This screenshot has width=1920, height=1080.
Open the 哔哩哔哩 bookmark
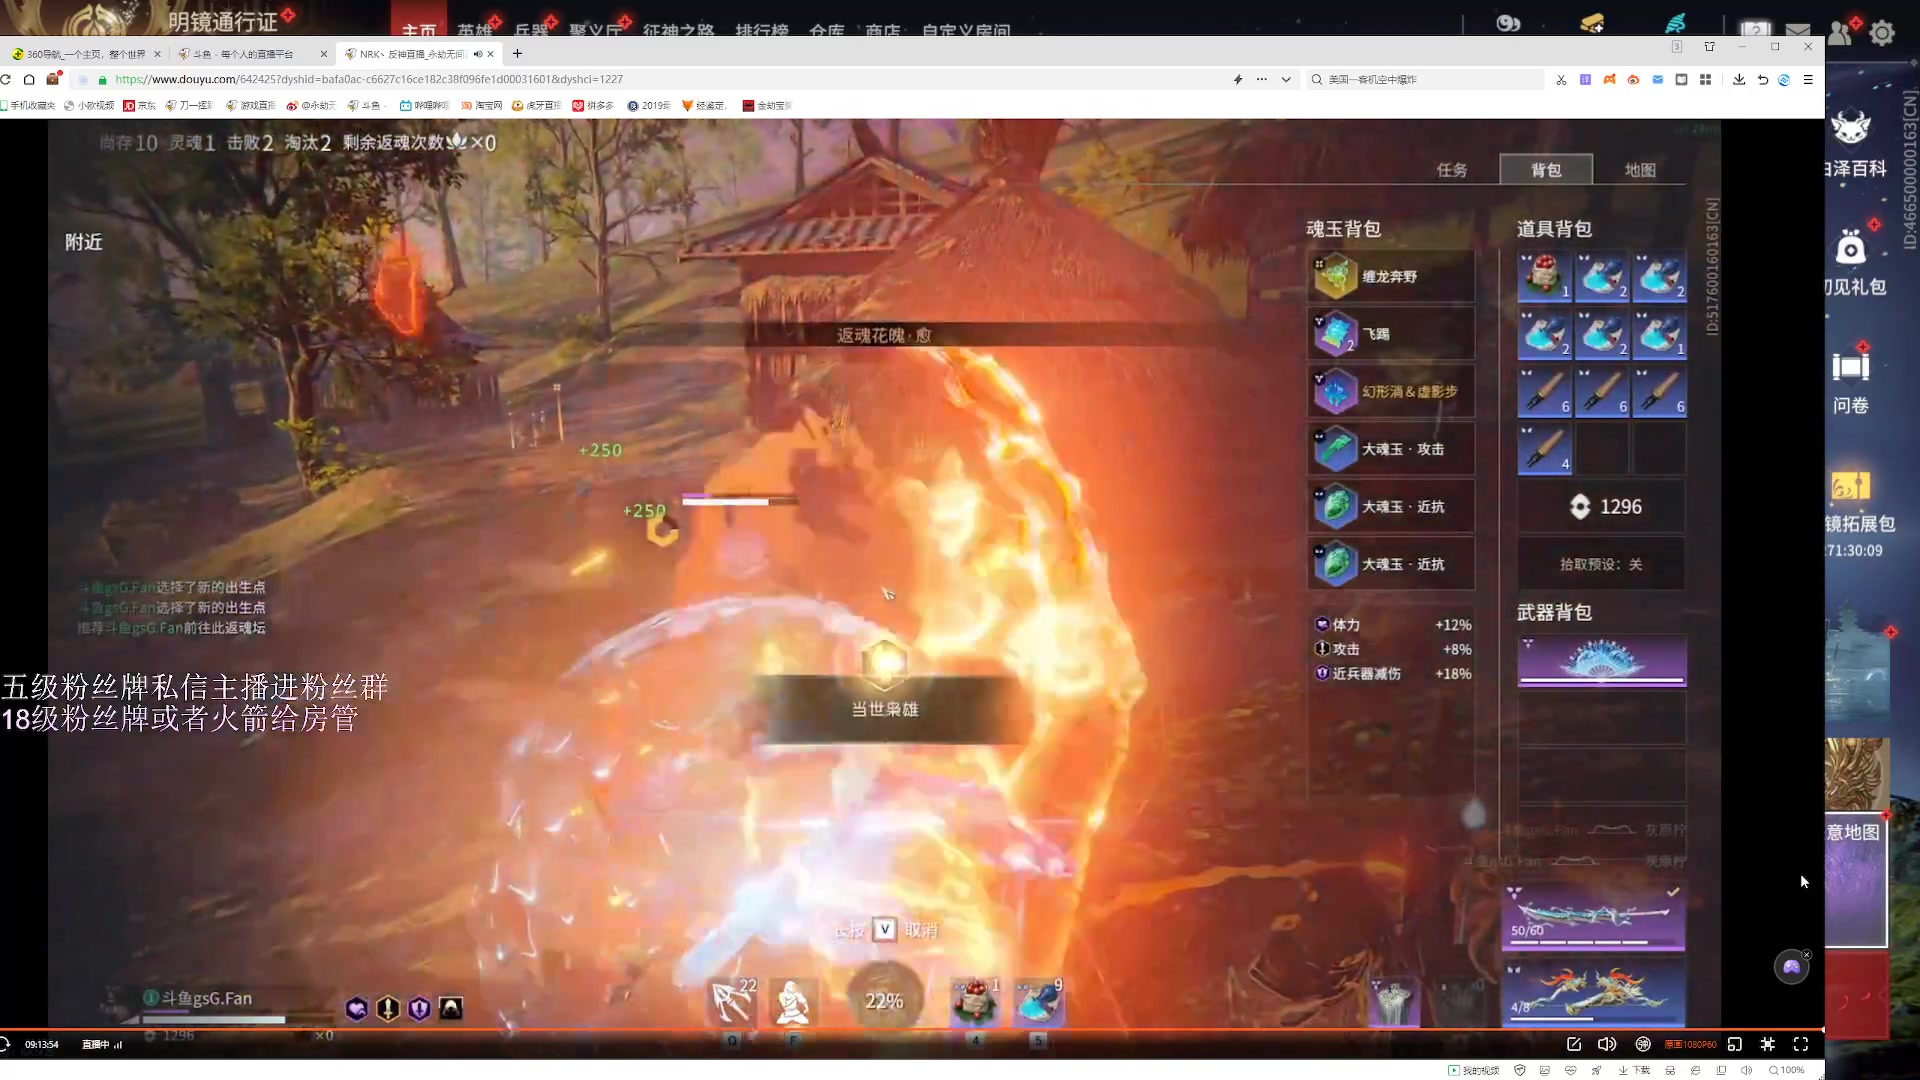click(x=424, y=105)
